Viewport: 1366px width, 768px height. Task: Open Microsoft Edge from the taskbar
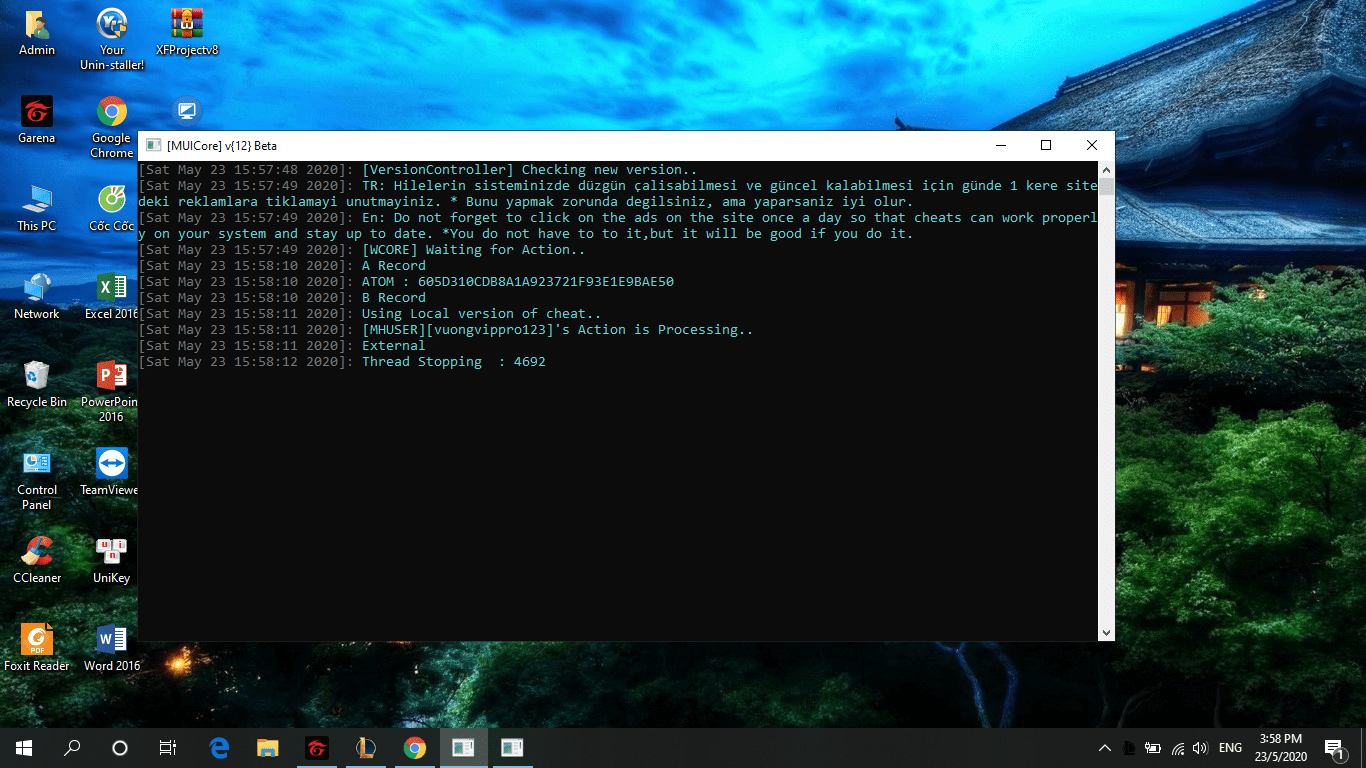(219, 748)
